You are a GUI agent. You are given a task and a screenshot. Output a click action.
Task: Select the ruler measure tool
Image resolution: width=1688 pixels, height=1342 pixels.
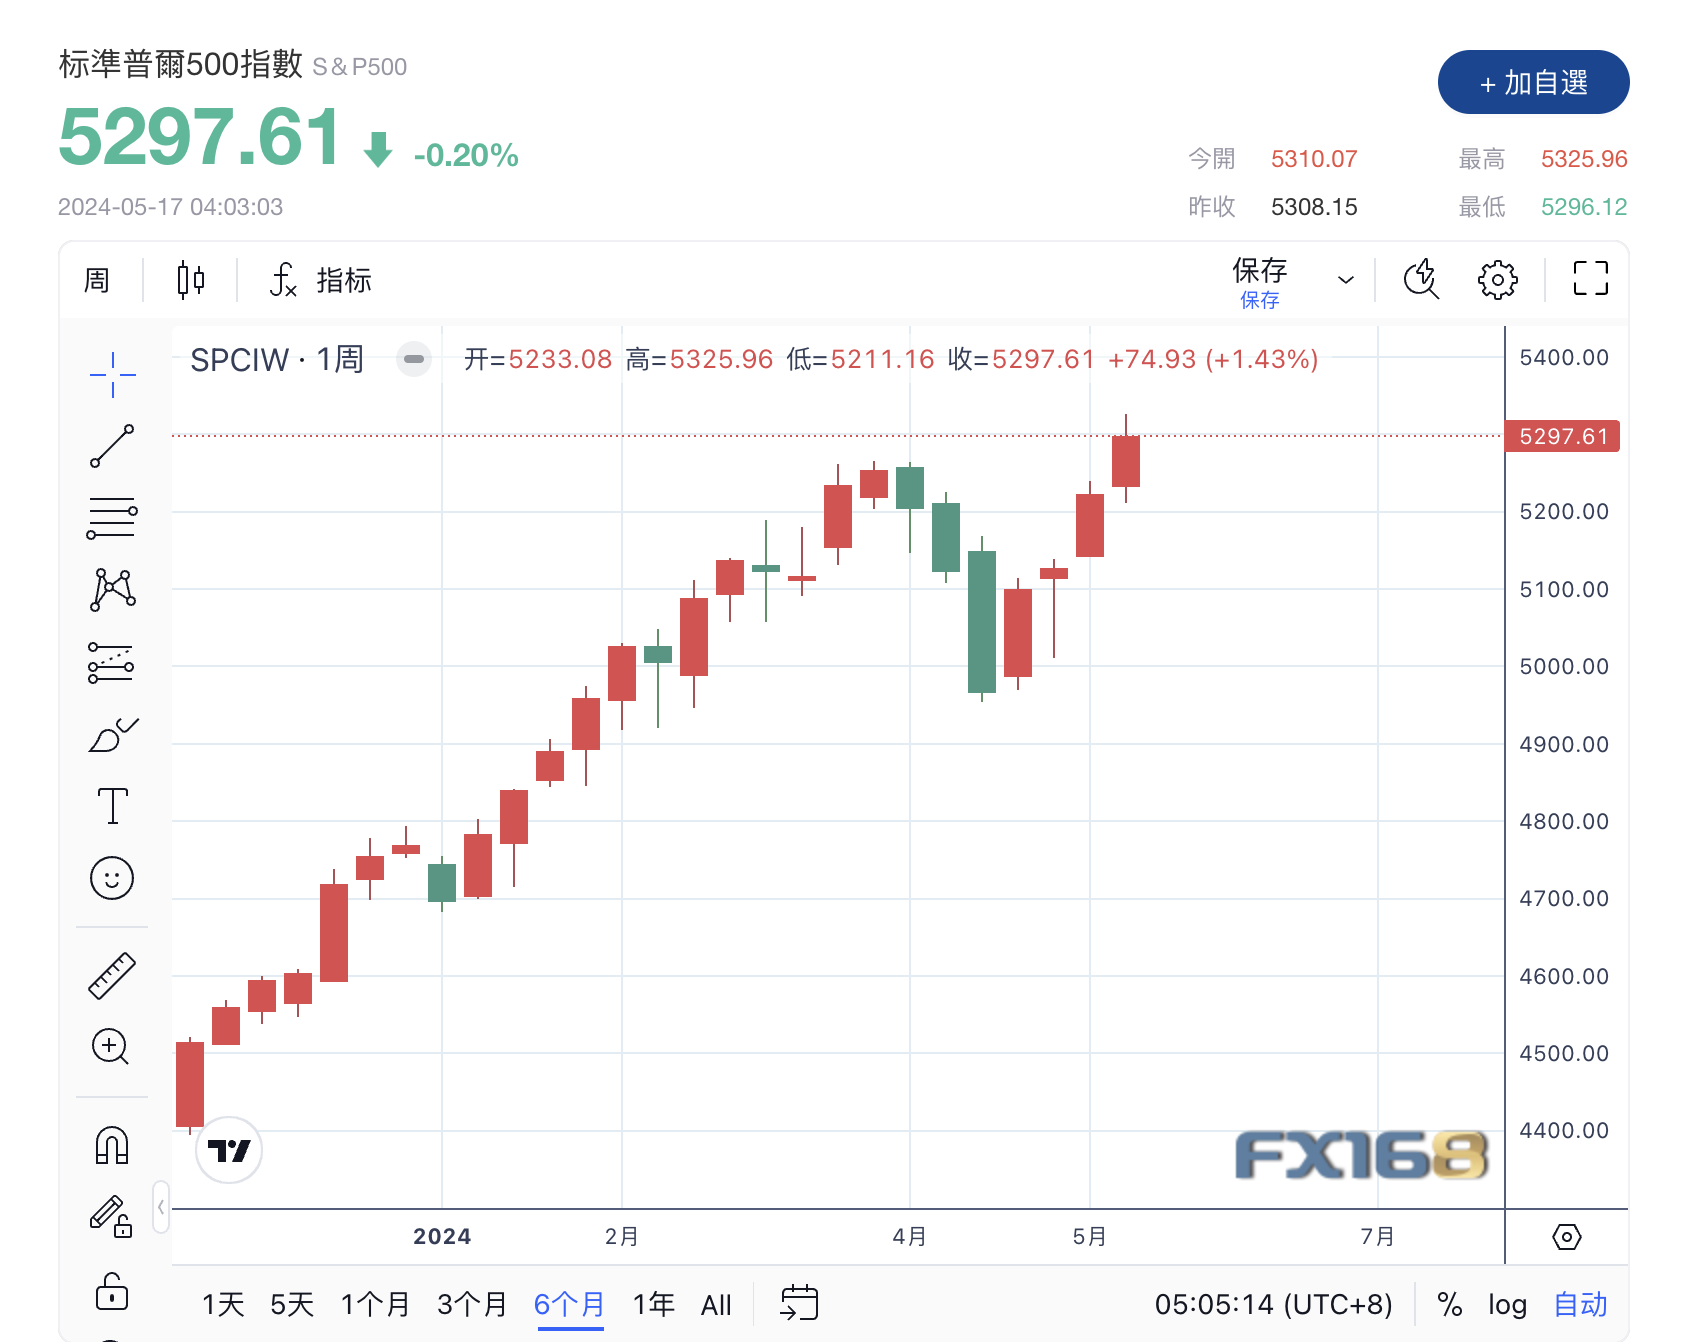(112, 976)
